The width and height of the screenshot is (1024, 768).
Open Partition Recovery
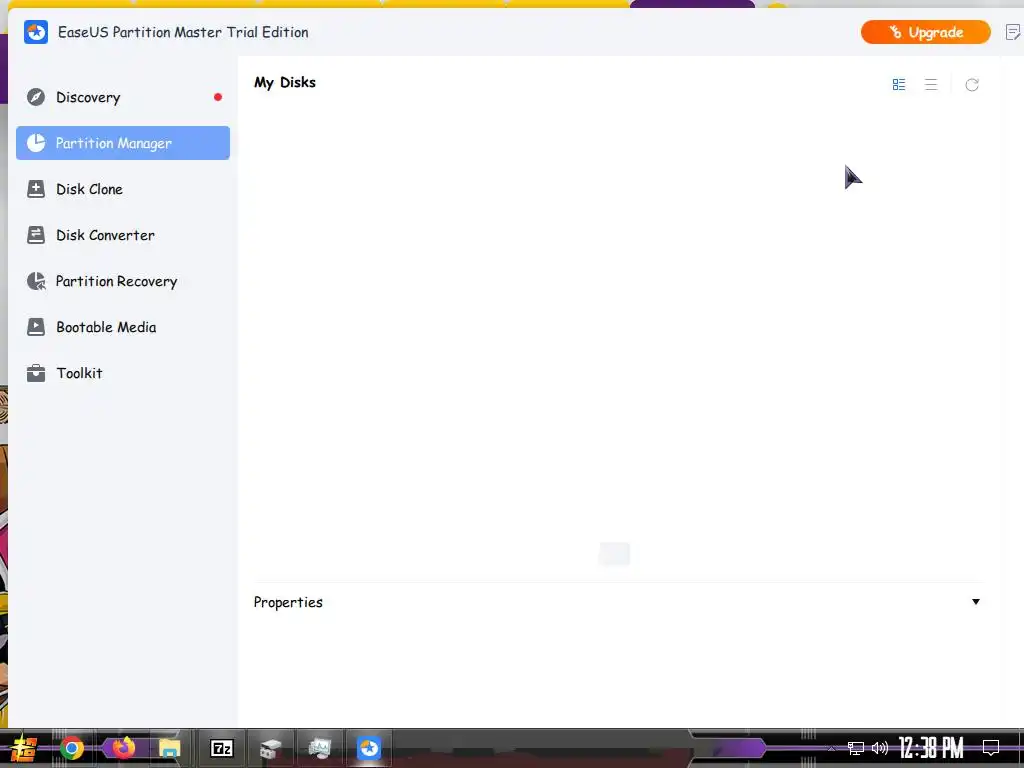click(x=123, y=281)
